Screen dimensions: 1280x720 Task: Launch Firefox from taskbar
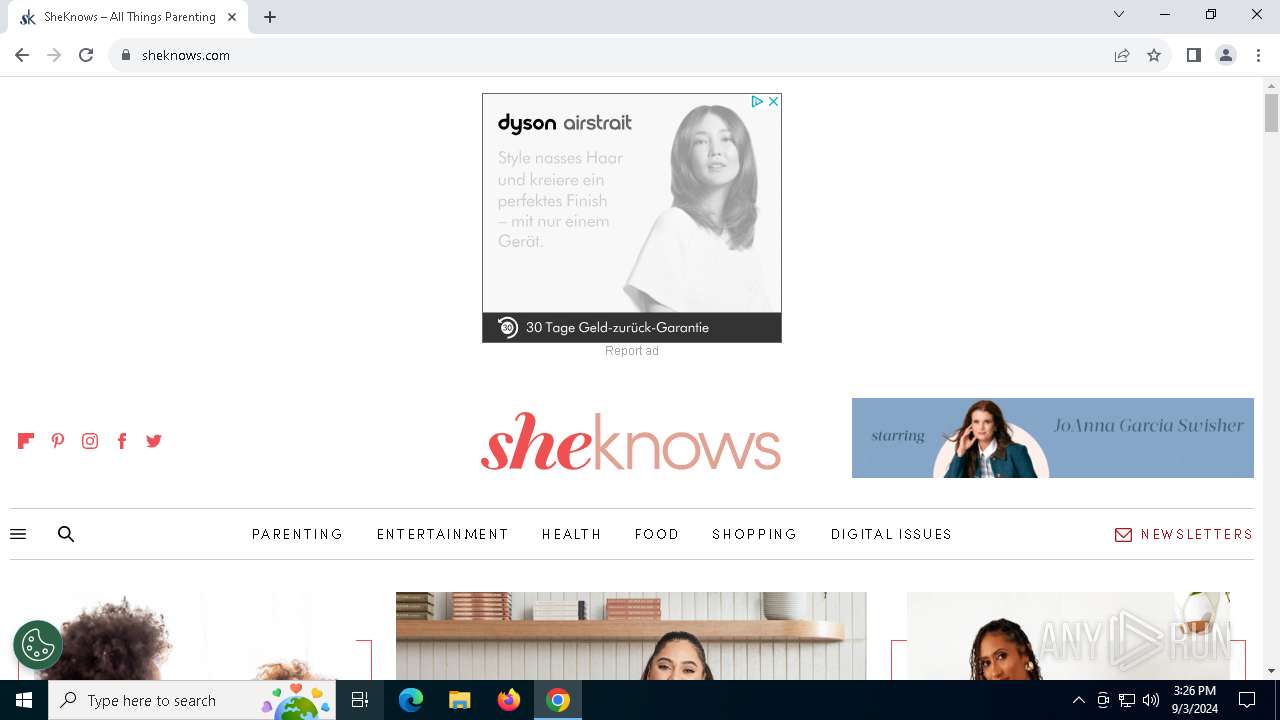tap(509, 700)
